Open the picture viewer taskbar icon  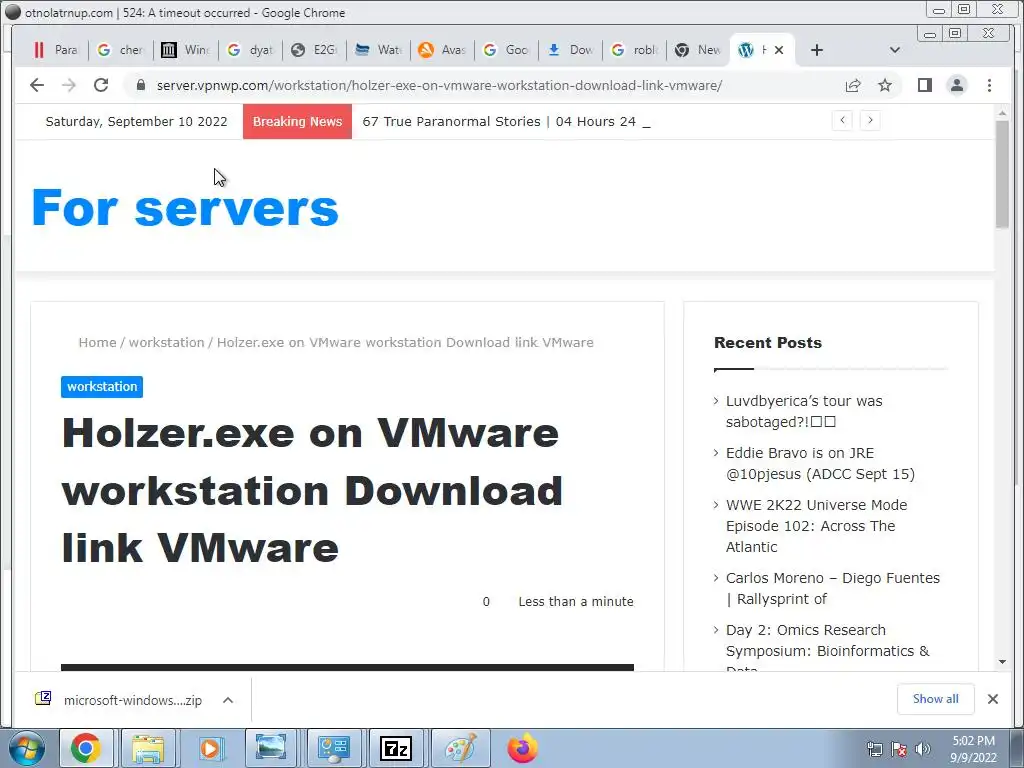coord(272,748)
